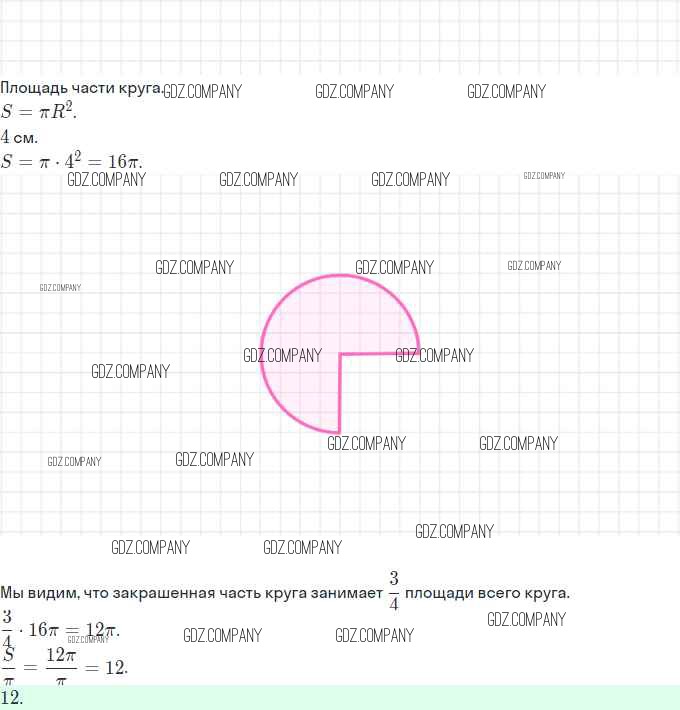Screen dimensions: 680x710
Task: Click the GDZ.COMPANY watermark beside the heading
Action: pyautogui.click(x=203, y=91)
